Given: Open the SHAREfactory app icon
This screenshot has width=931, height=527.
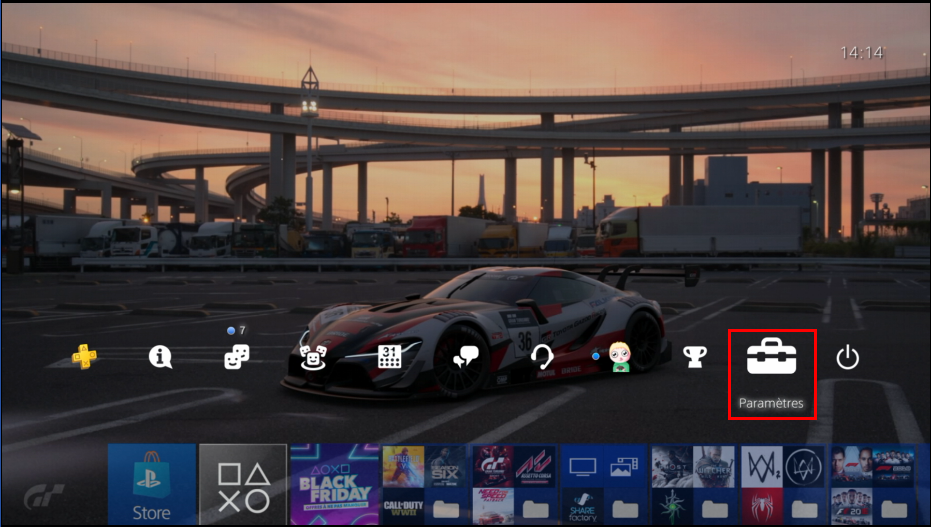Looking at the screenshot, I should tap(583, 506).
